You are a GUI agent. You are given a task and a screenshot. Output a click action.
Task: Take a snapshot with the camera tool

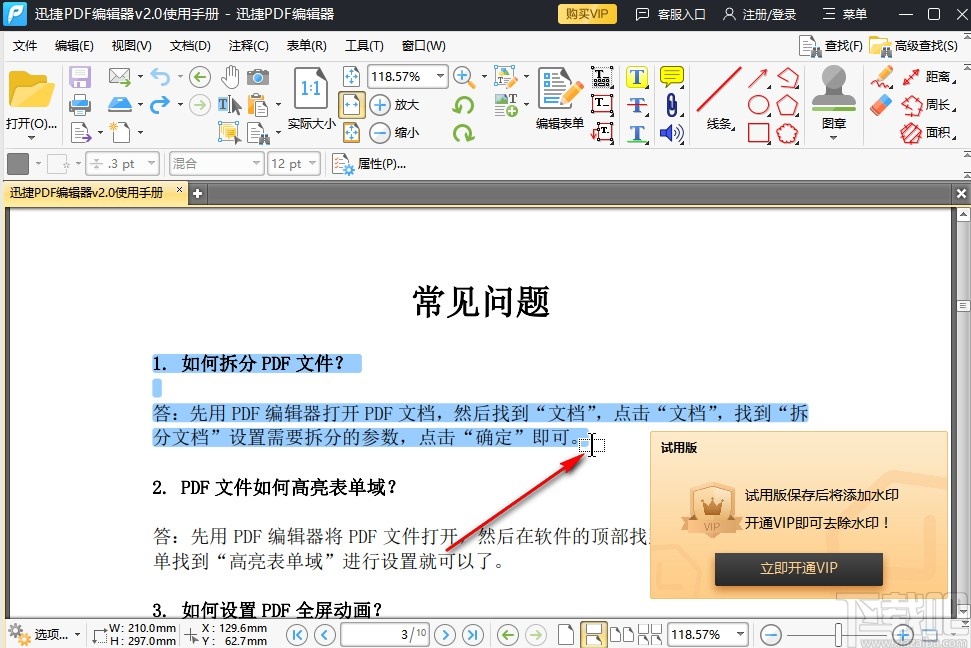pyautogui.click(x=259, y=76)
